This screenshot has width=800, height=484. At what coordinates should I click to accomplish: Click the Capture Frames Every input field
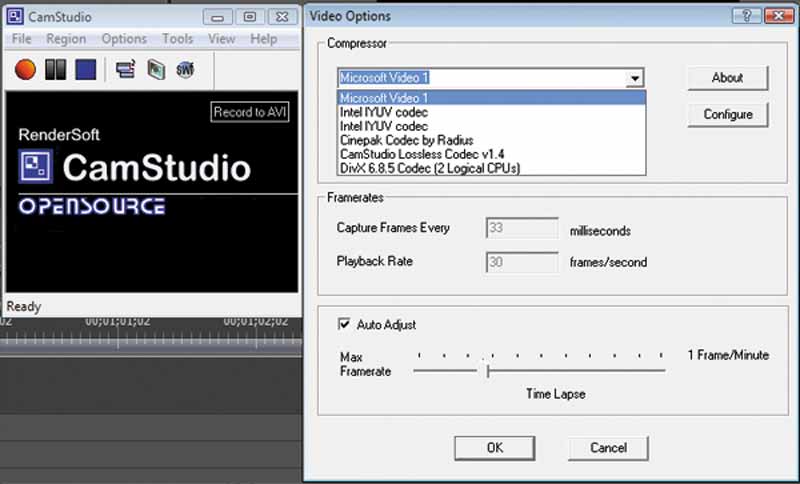(521, 228)
